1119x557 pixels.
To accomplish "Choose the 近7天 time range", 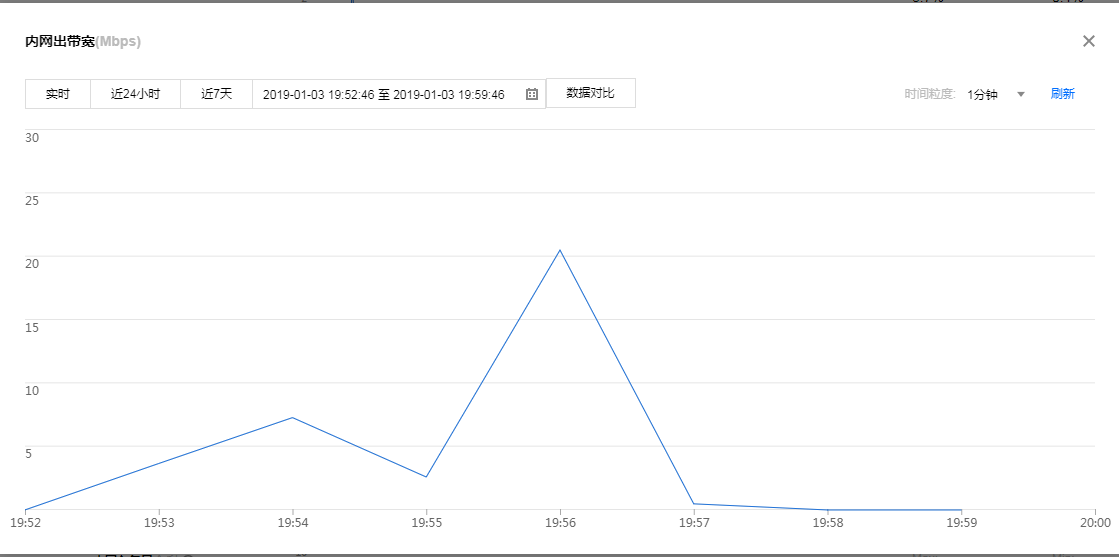I will coord(216,94).
